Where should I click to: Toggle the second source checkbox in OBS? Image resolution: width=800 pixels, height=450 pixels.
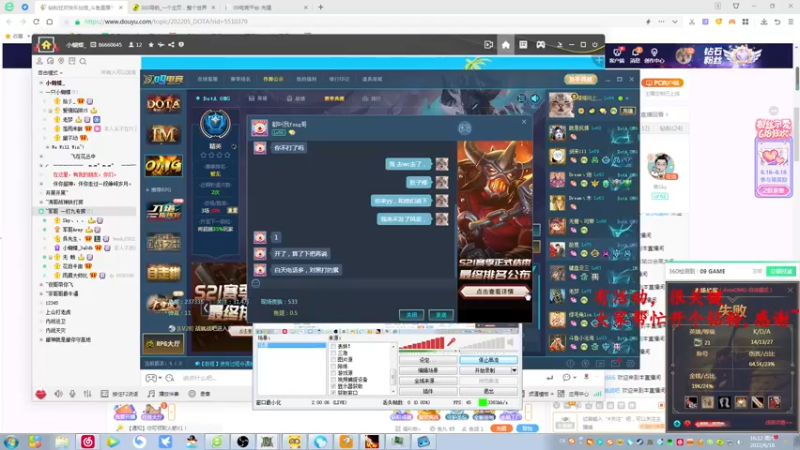[333, 353]
